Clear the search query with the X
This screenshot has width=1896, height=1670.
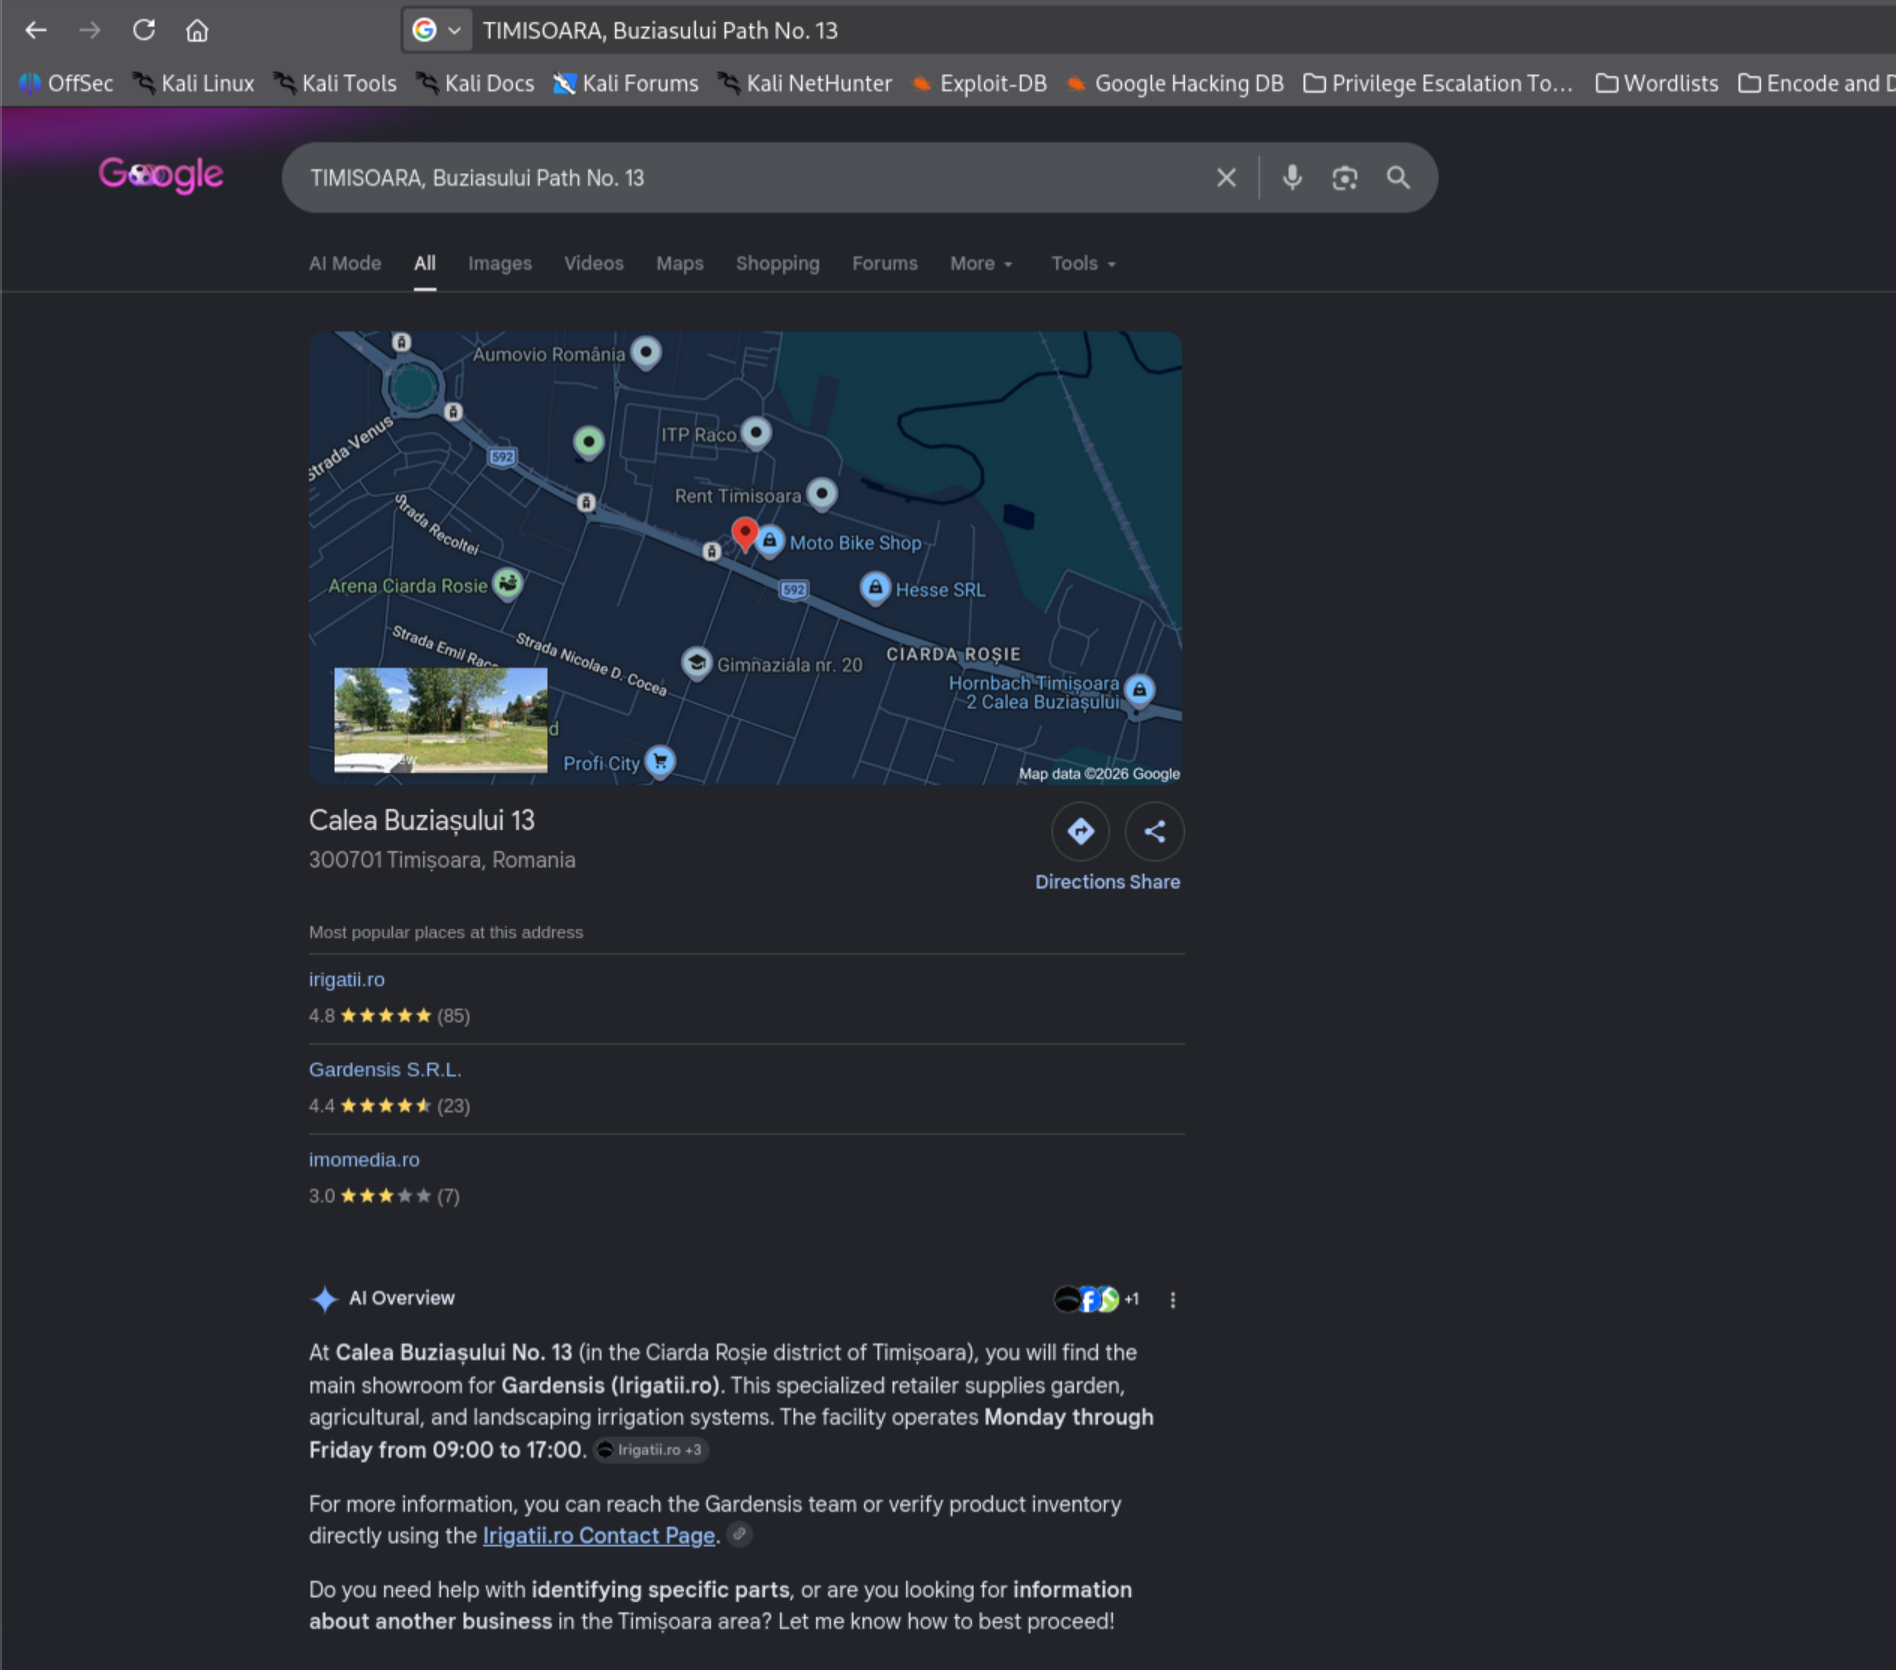point(1226,178)
